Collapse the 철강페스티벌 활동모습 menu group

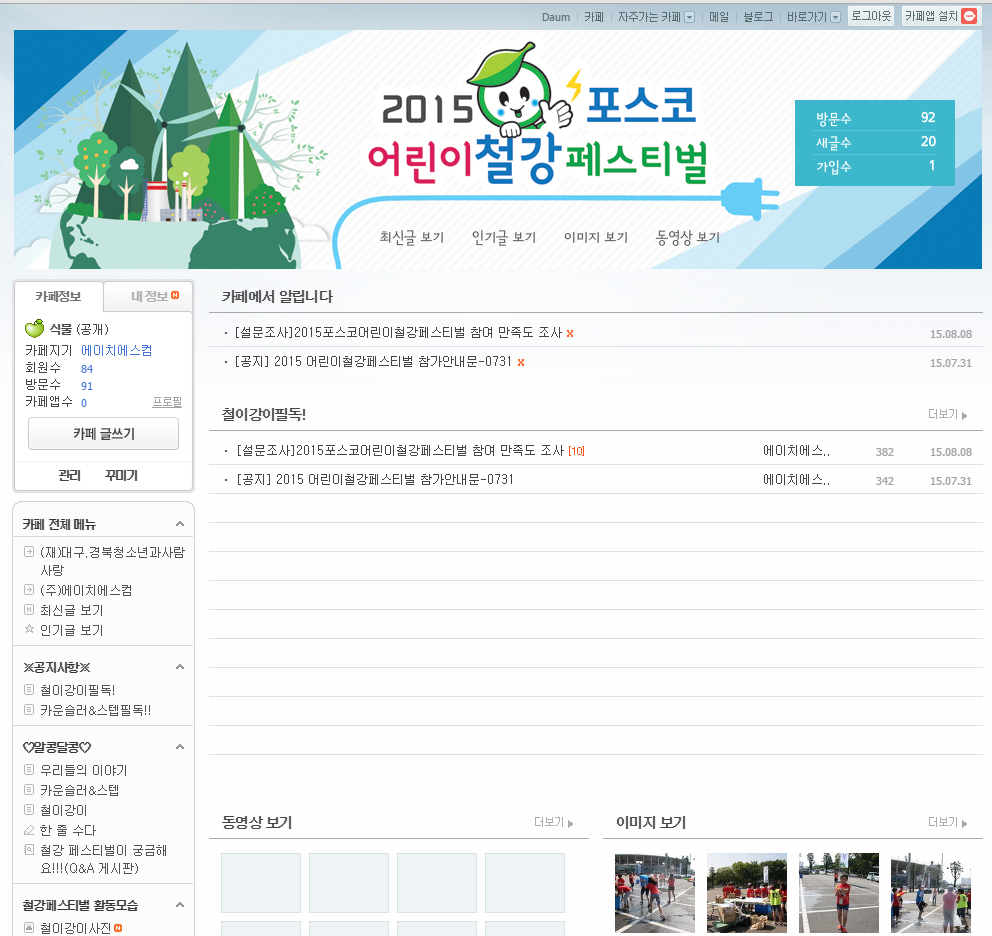(x=180, y=905)
